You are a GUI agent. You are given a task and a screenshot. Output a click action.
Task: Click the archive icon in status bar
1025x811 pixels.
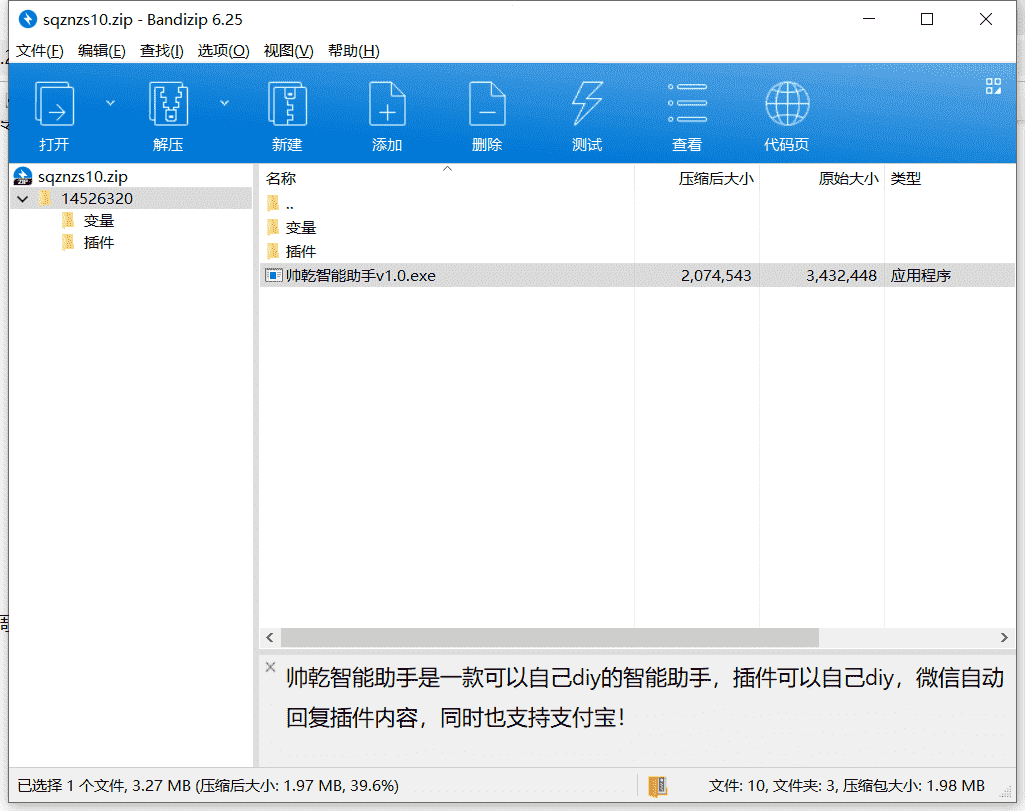[x=658, y=786]
